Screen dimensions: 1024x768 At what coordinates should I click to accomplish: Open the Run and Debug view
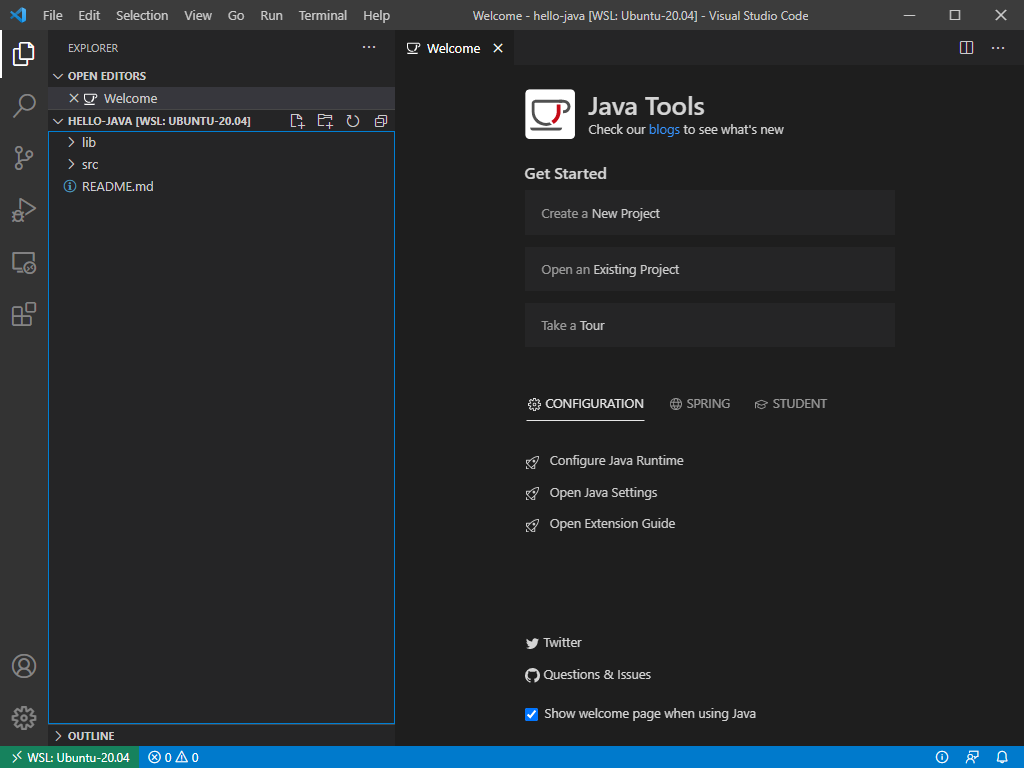click(x=24, y=210)
